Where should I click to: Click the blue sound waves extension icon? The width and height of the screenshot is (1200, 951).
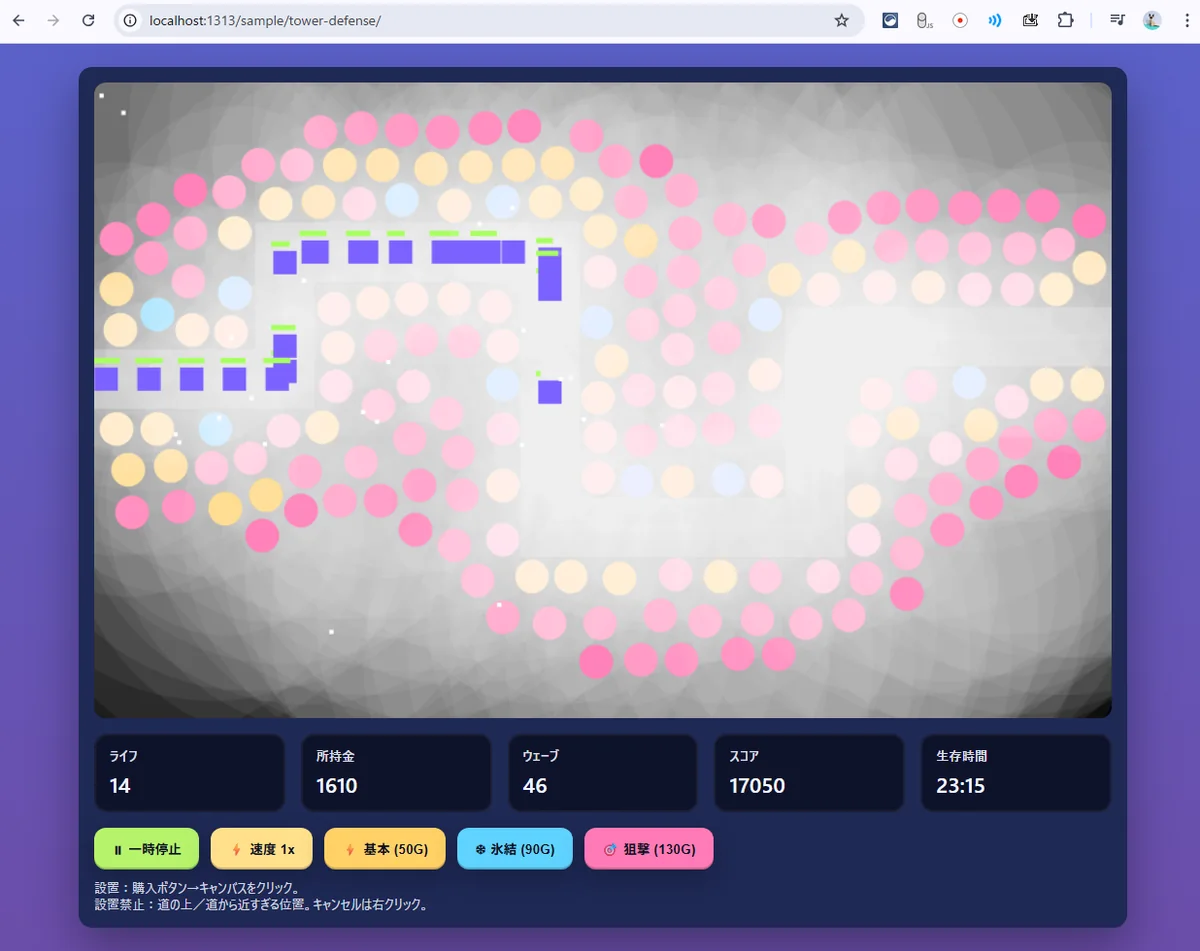tap(994, 20)
